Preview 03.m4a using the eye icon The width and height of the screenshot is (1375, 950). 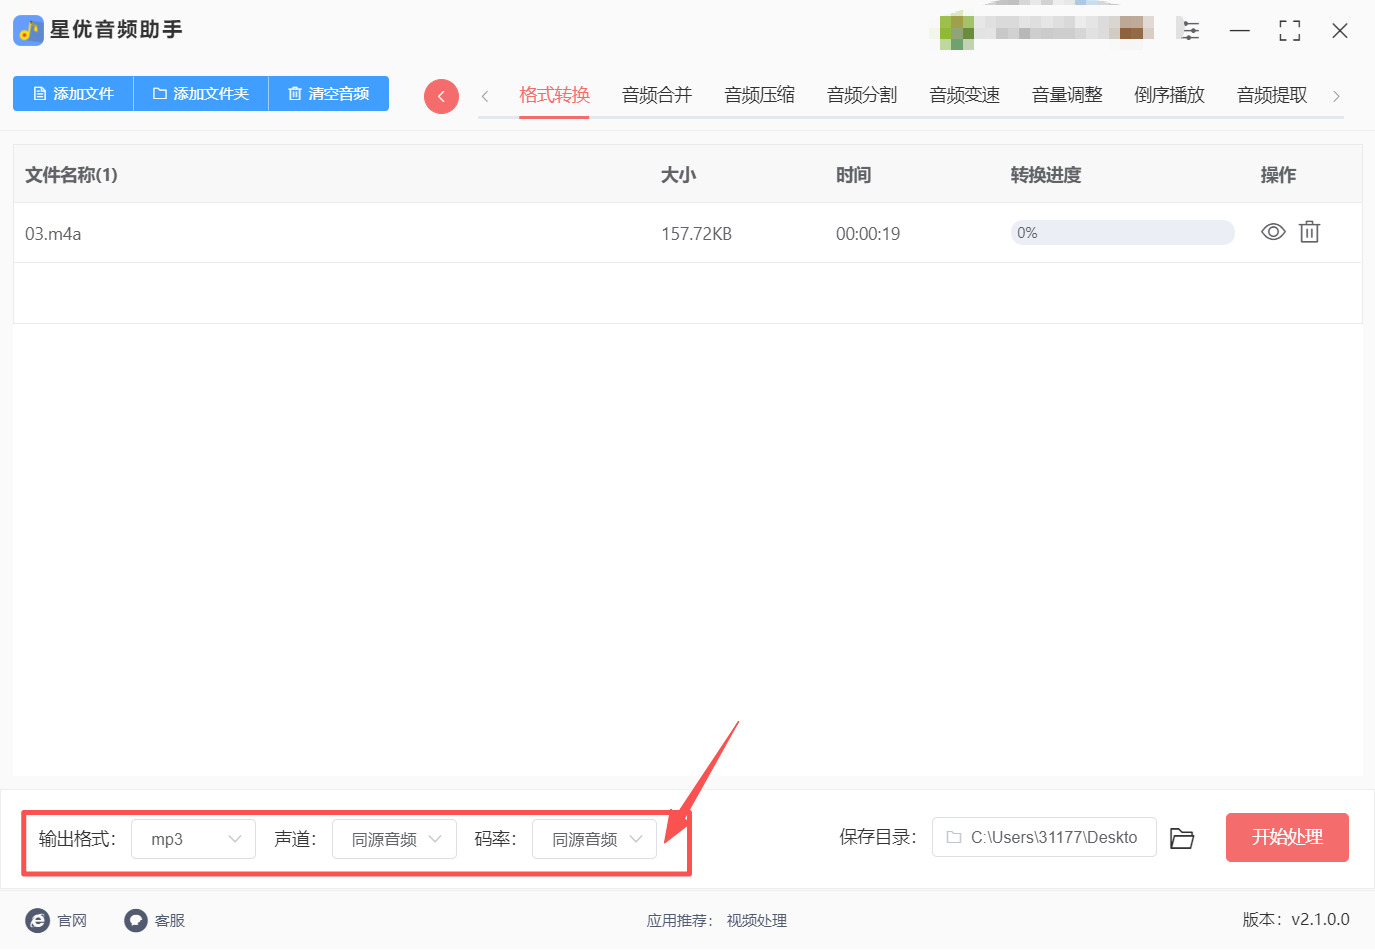click(1272, 232)
